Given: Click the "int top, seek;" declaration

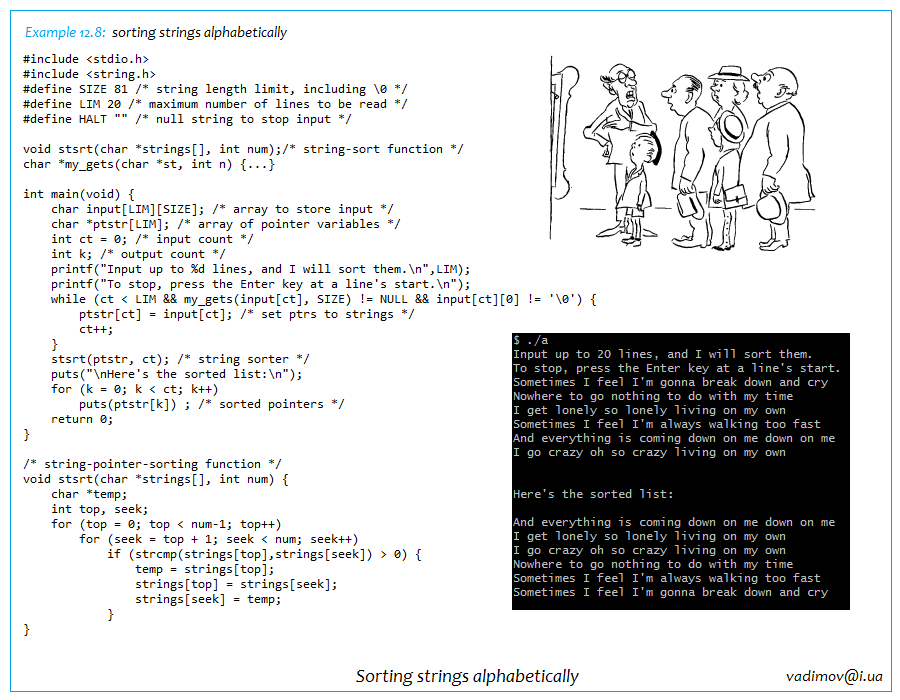Looking at the screenshot, I should (x=99, y=509).
